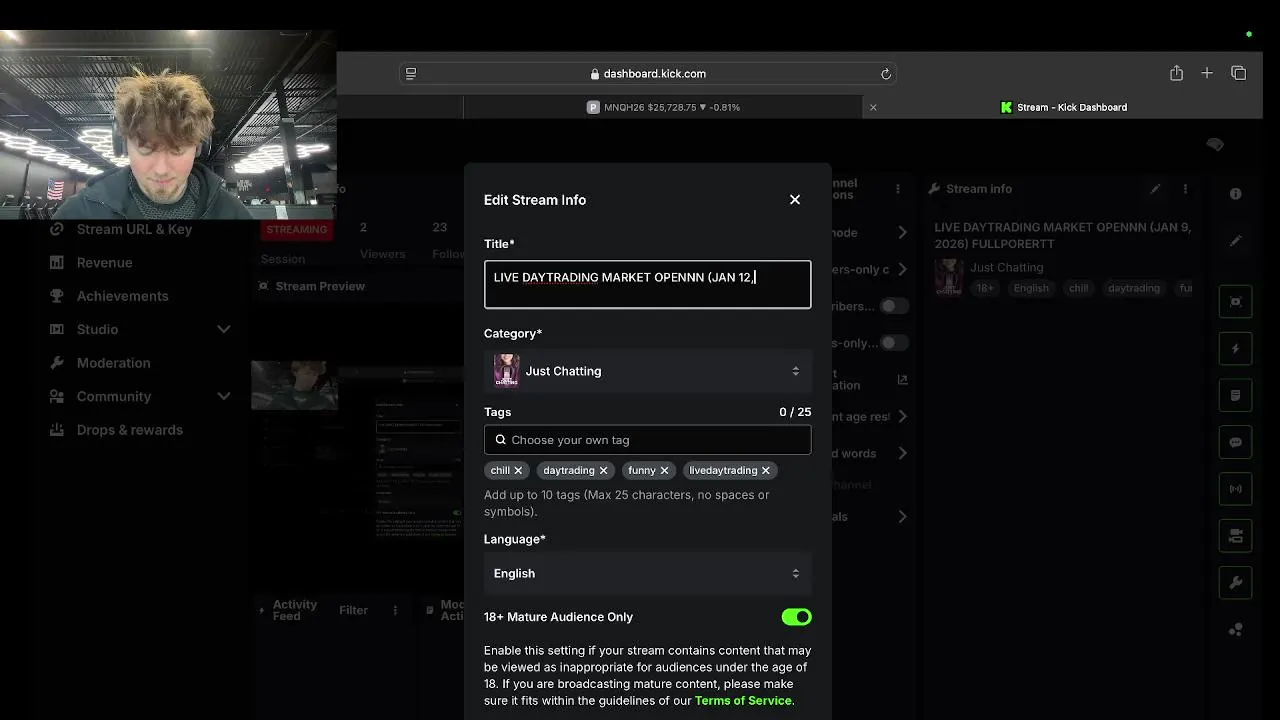Remove the 'livedaytrading' tag

click(766, 470)
